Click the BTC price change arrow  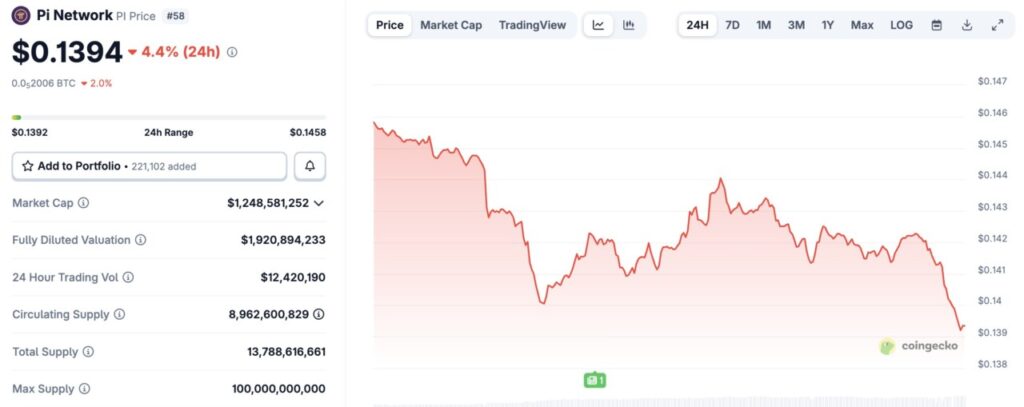82,83
